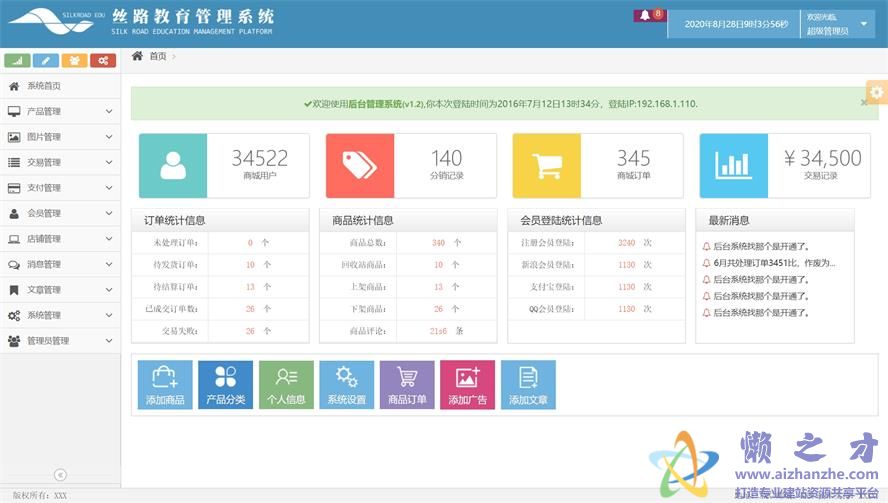Viewport: 888px width, 503px height.
Task: Click the orange users shortcut button
Action: pos(74,61)
